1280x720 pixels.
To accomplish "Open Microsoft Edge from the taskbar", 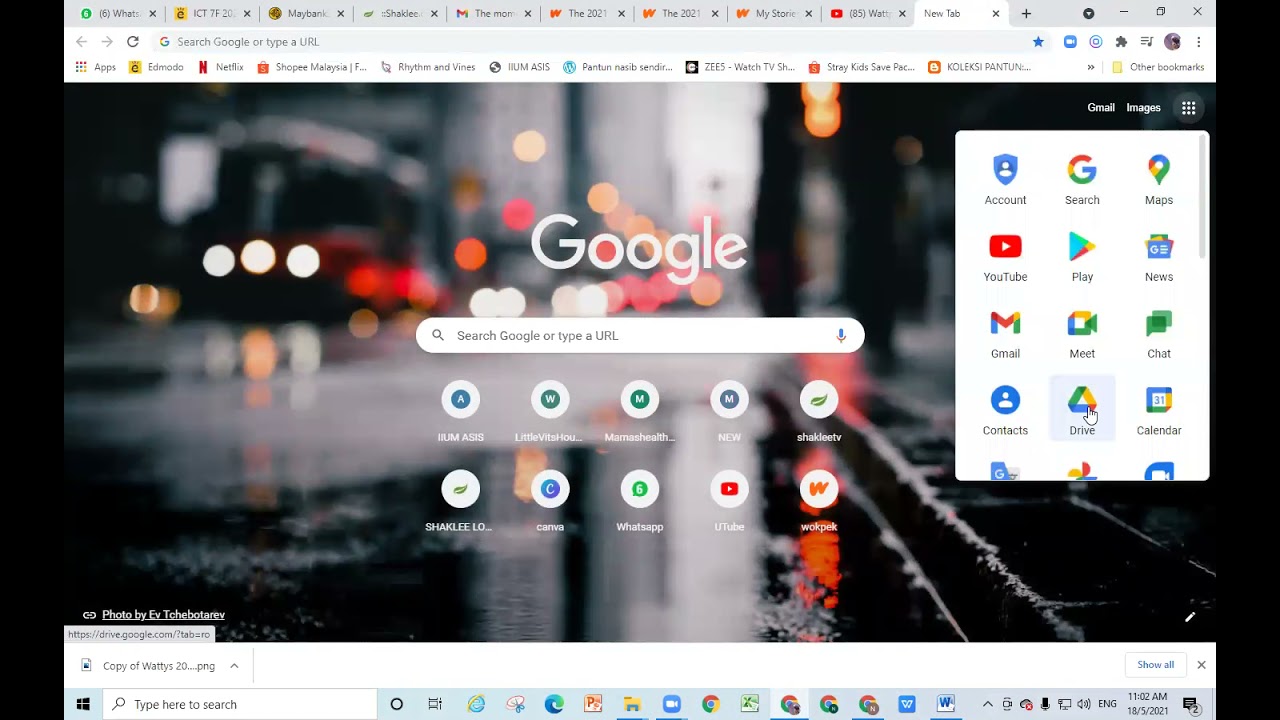I will click(x=554, y=704).
